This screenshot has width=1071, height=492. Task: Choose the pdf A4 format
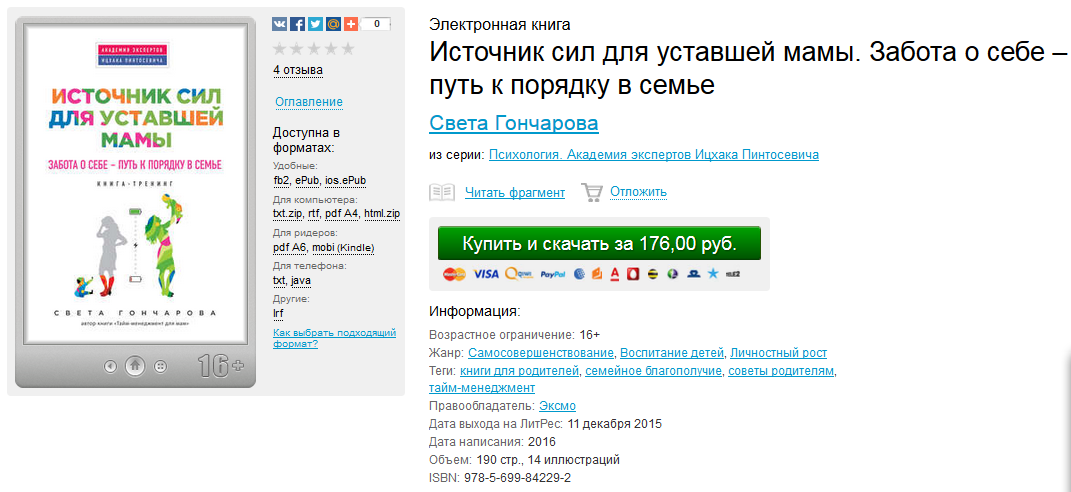tap(342, 213)
